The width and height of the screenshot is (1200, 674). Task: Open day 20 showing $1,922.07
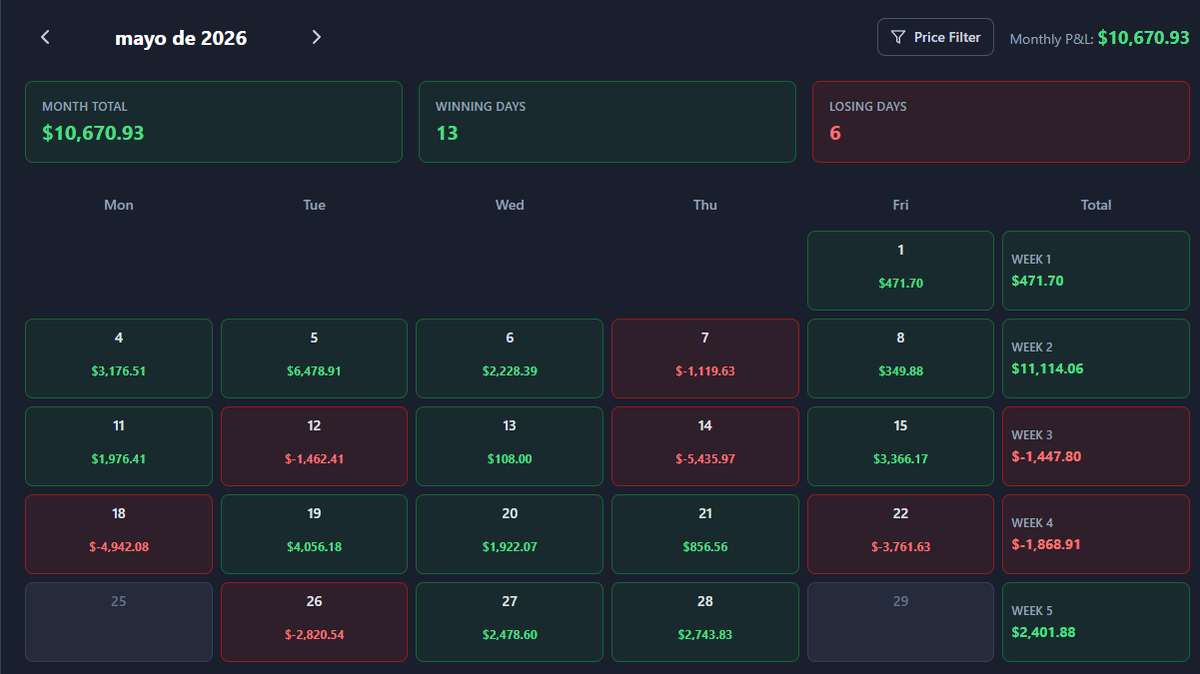click(510, 534)
